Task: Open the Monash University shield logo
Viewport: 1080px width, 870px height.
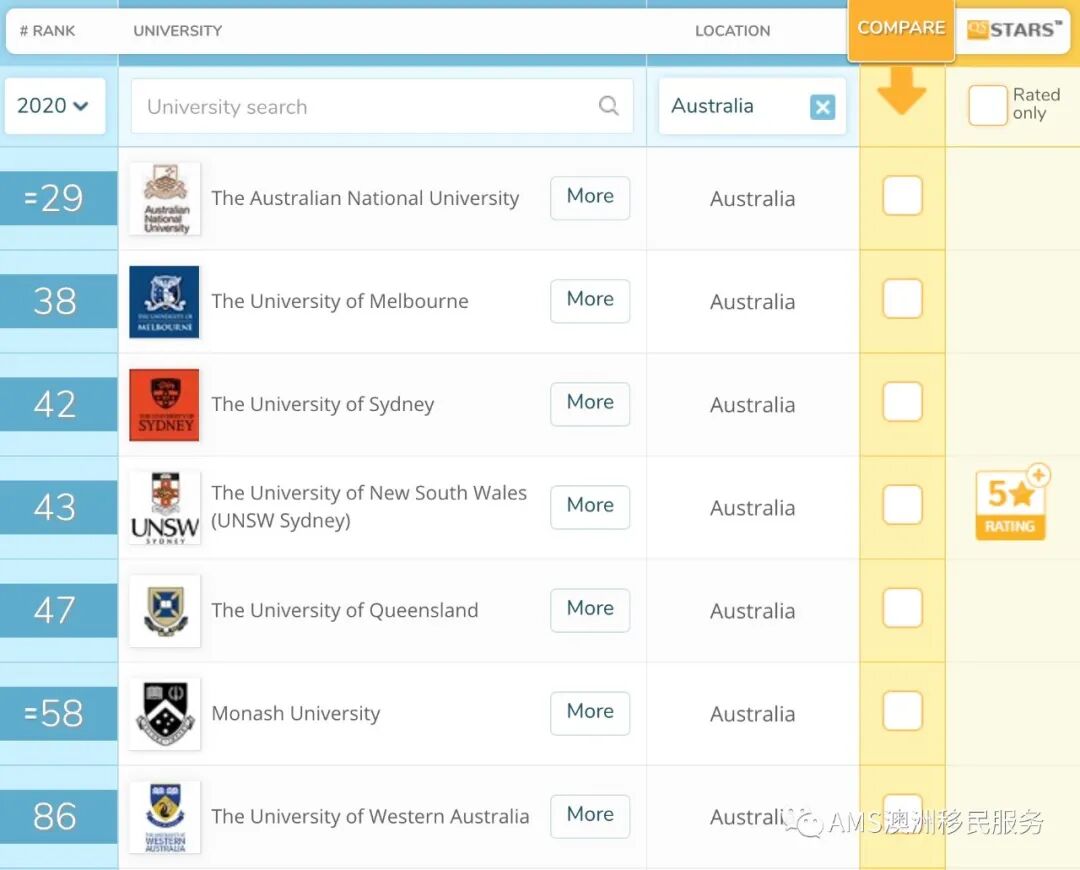Action: 165,714
